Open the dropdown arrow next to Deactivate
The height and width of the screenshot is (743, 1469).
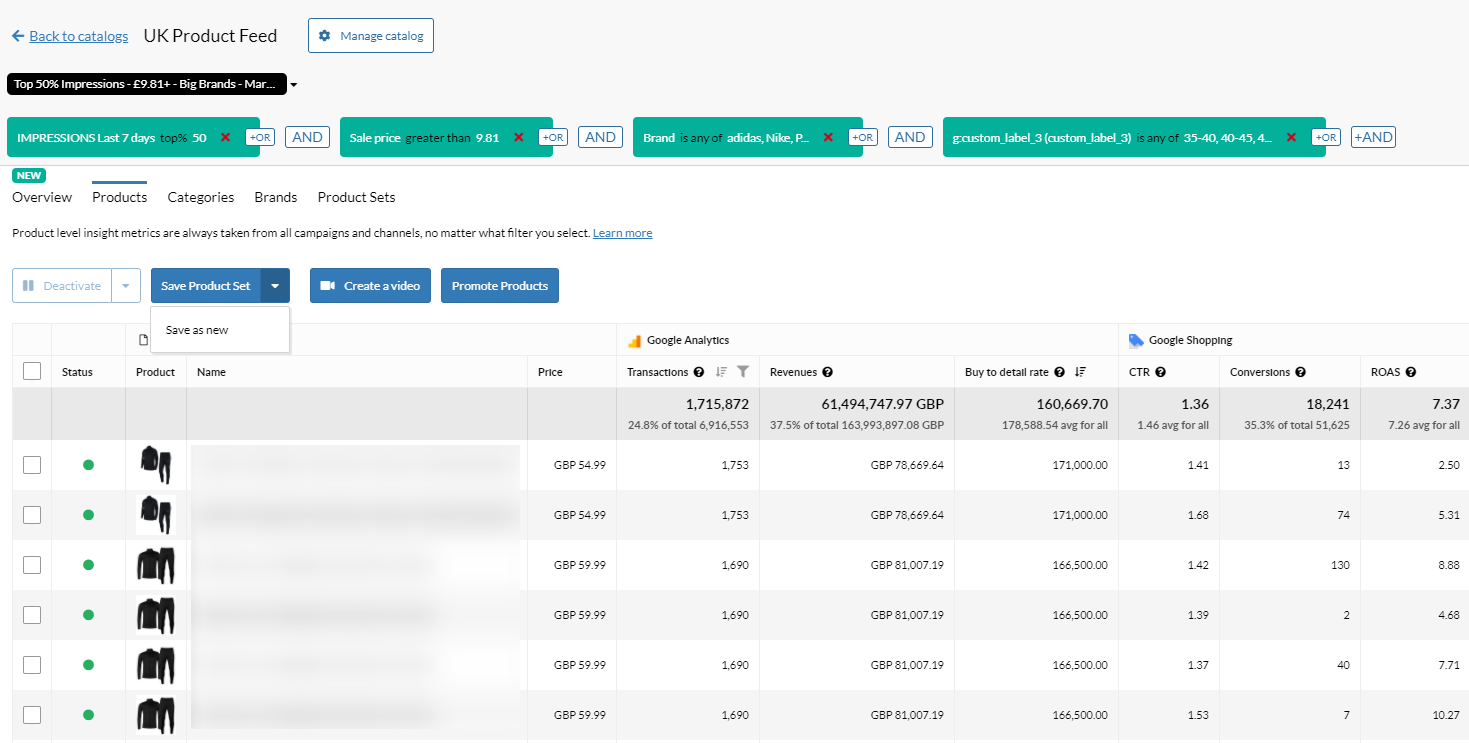pos(125,286)
